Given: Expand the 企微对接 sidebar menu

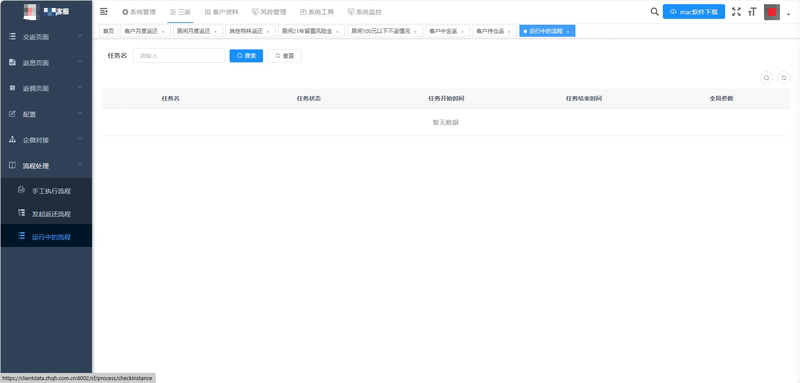Looking at the screenshot, I should click(46, 140).
